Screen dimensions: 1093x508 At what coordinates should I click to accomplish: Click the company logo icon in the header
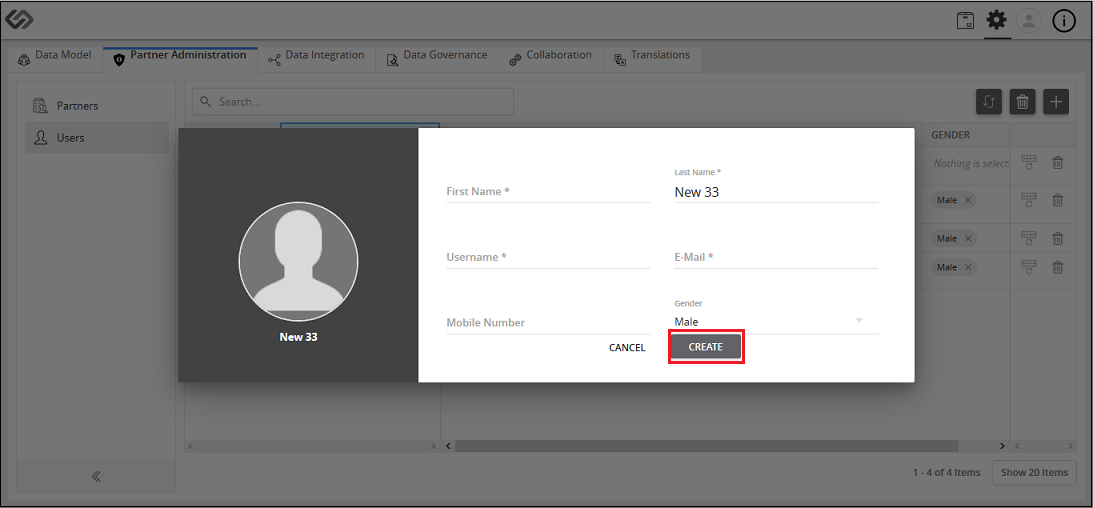tap(19, 20)
